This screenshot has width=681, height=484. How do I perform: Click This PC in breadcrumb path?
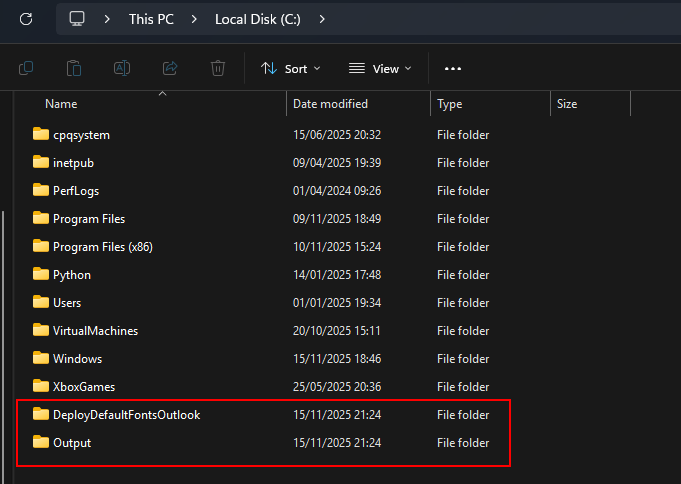[151, 19]
